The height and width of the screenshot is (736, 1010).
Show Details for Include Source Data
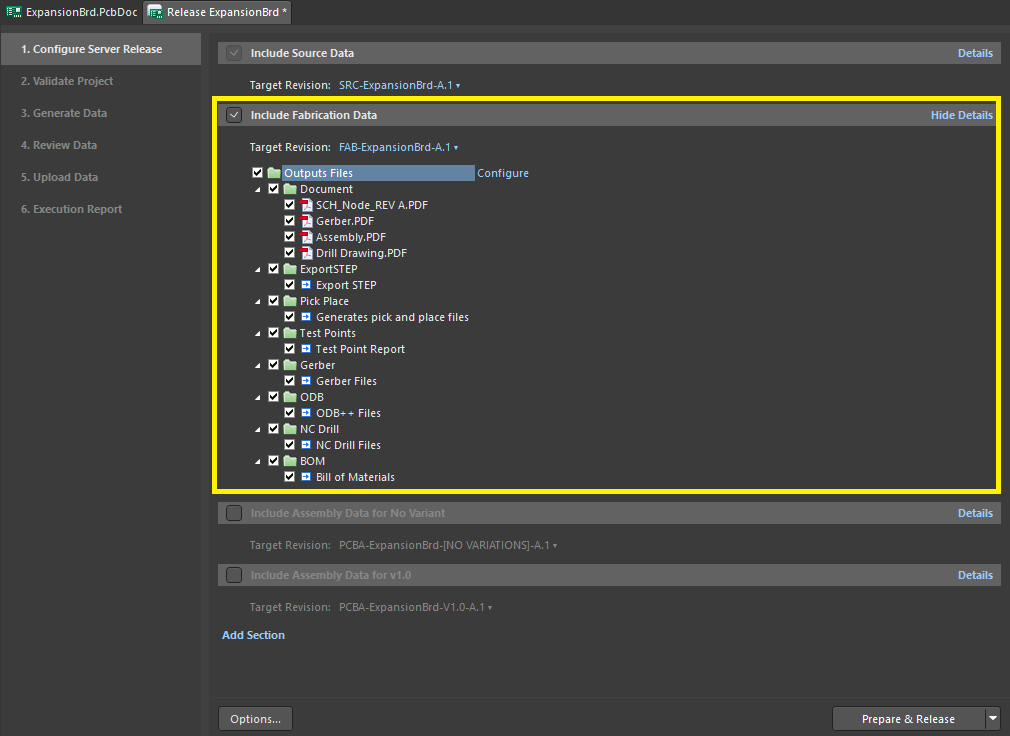[x=975, y=53]
